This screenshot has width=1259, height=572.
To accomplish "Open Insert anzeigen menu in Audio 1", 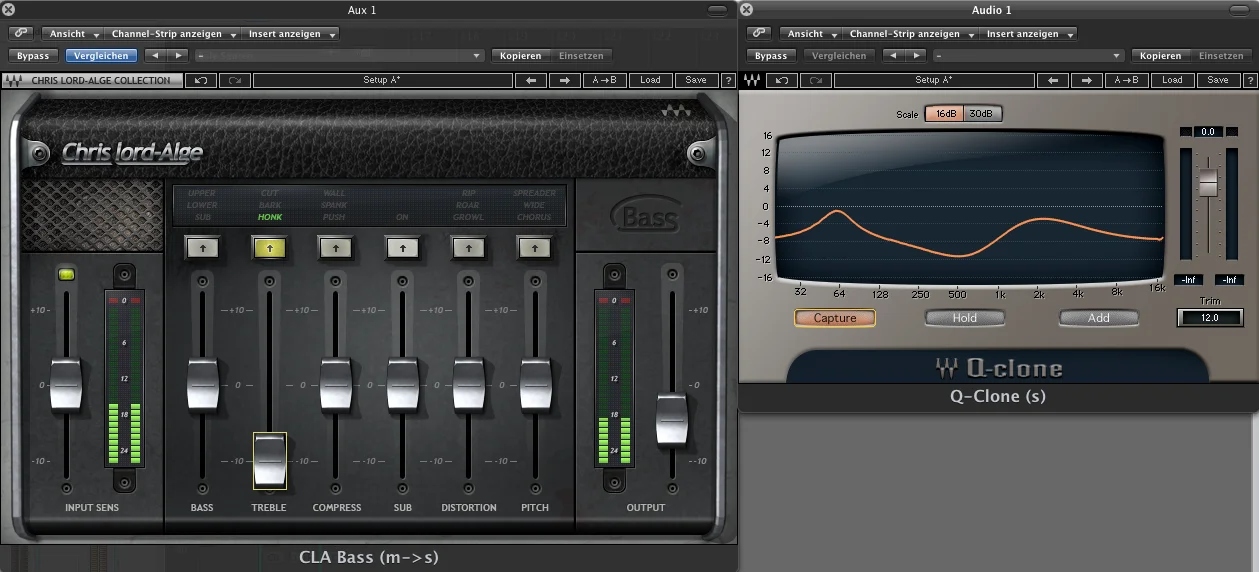I will pos(1028,34).
